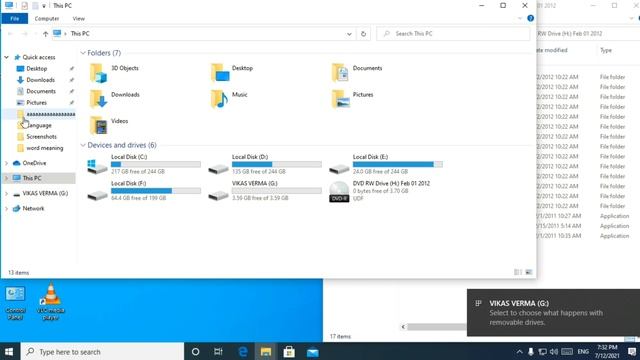This screenshot has width=640, height=360.
Task: Open the Documents folder in Folders section
Action: coord(357,73)
